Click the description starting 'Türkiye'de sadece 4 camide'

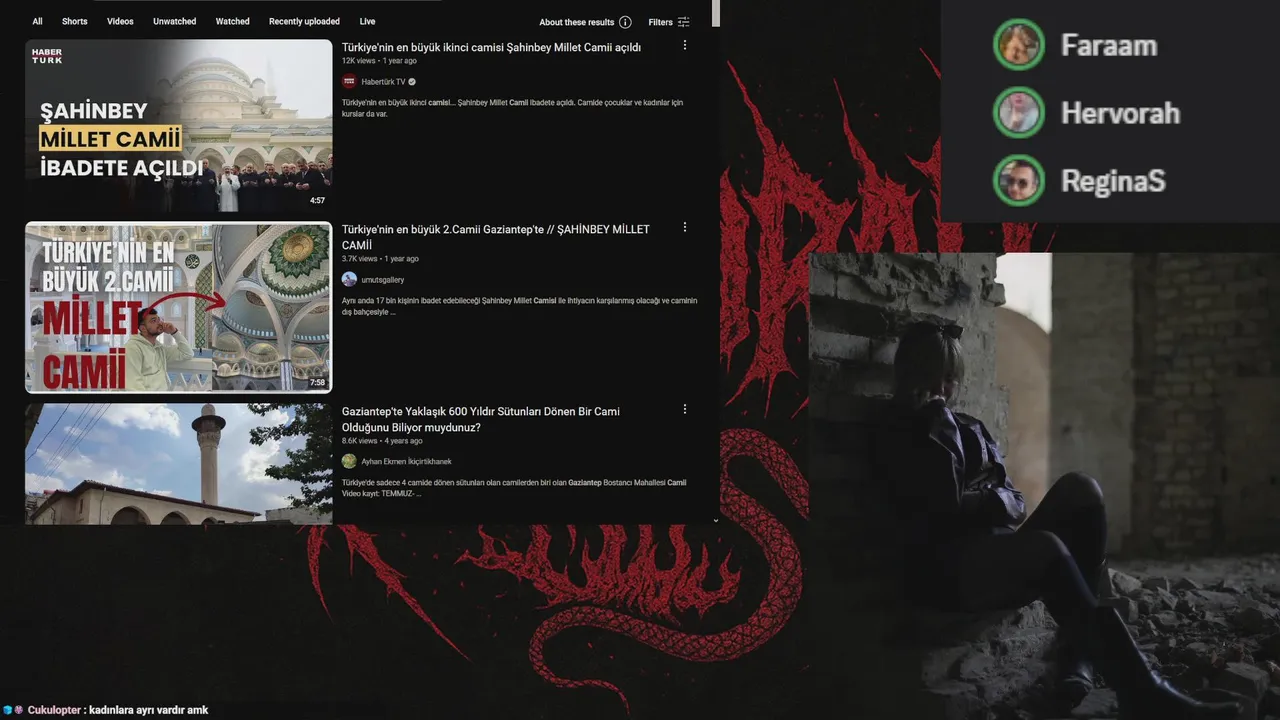coord(514,488)
